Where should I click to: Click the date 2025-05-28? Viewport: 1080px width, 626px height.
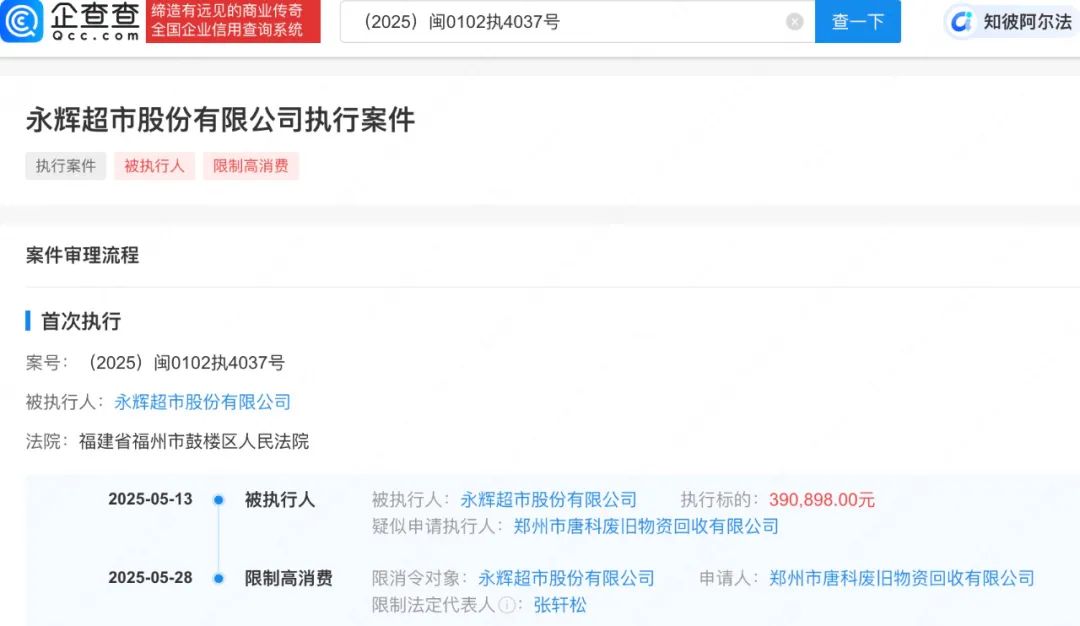(x=150, y=578)
